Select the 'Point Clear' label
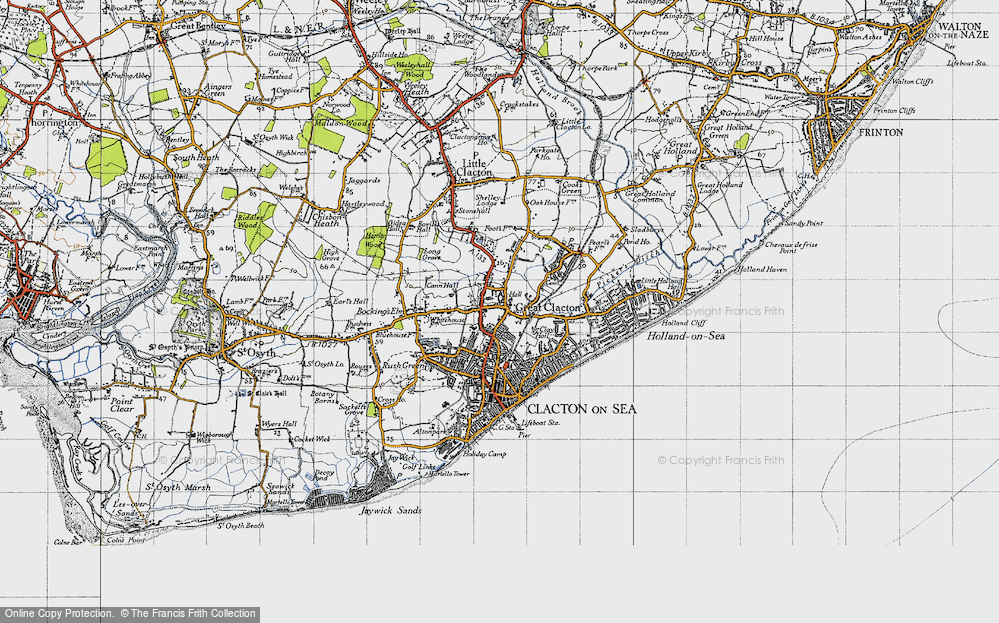 click(x=122, y=405)
